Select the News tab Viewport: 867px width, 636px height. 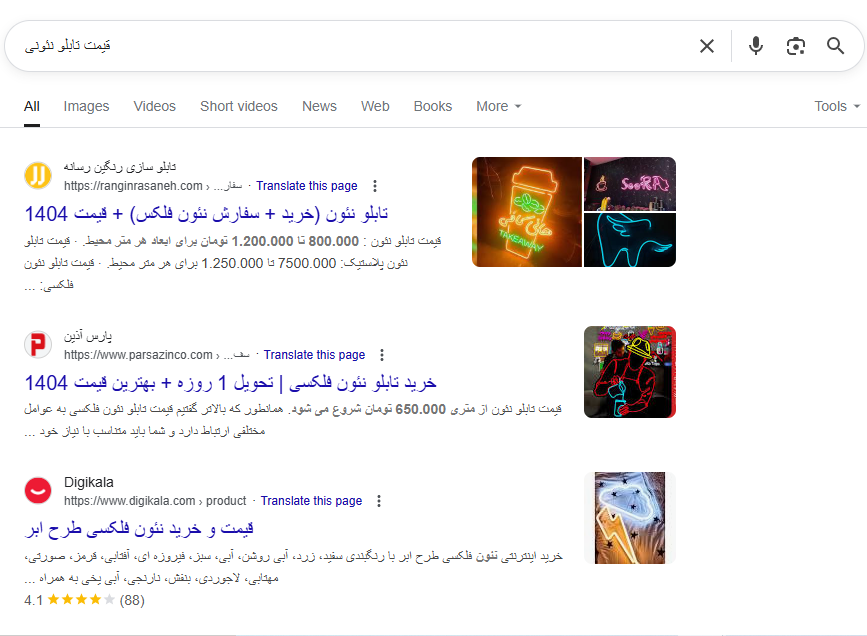[x=319, y=106]
